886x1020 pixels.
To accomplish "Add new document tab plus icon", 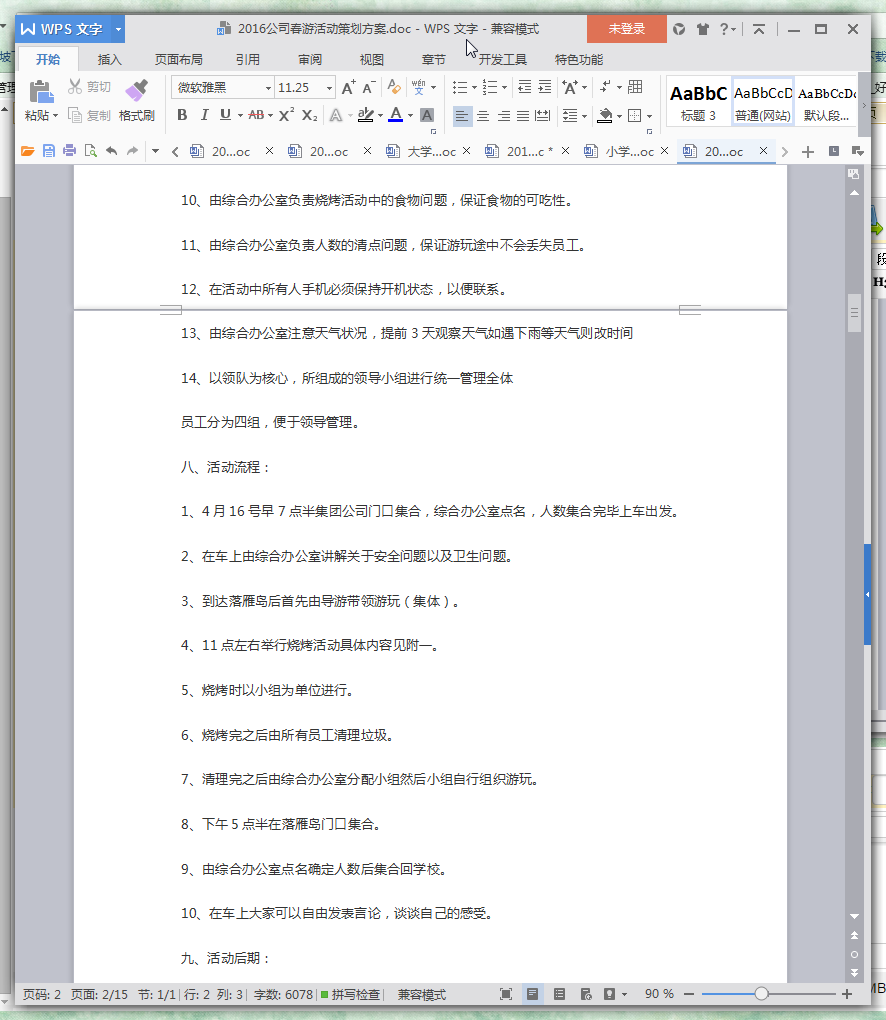I will coord(807,152).
